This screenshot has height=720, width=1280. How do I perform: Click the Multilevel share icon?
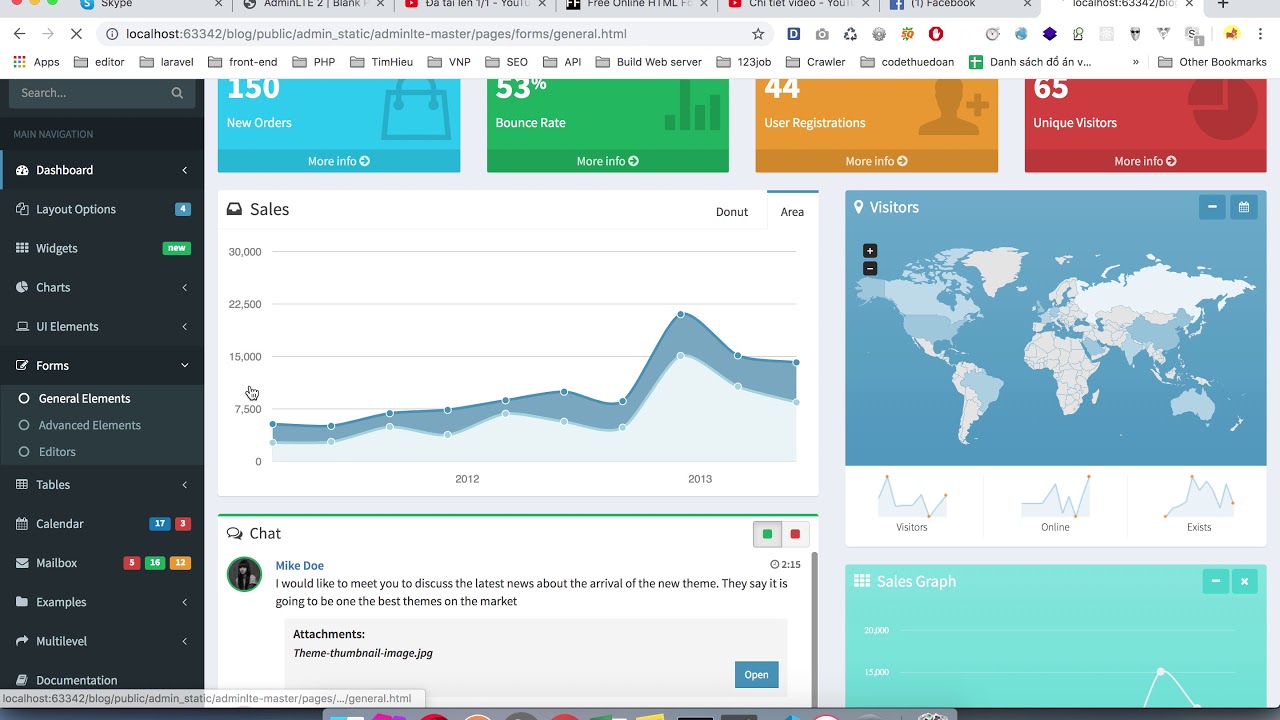(x=22, y=641)
